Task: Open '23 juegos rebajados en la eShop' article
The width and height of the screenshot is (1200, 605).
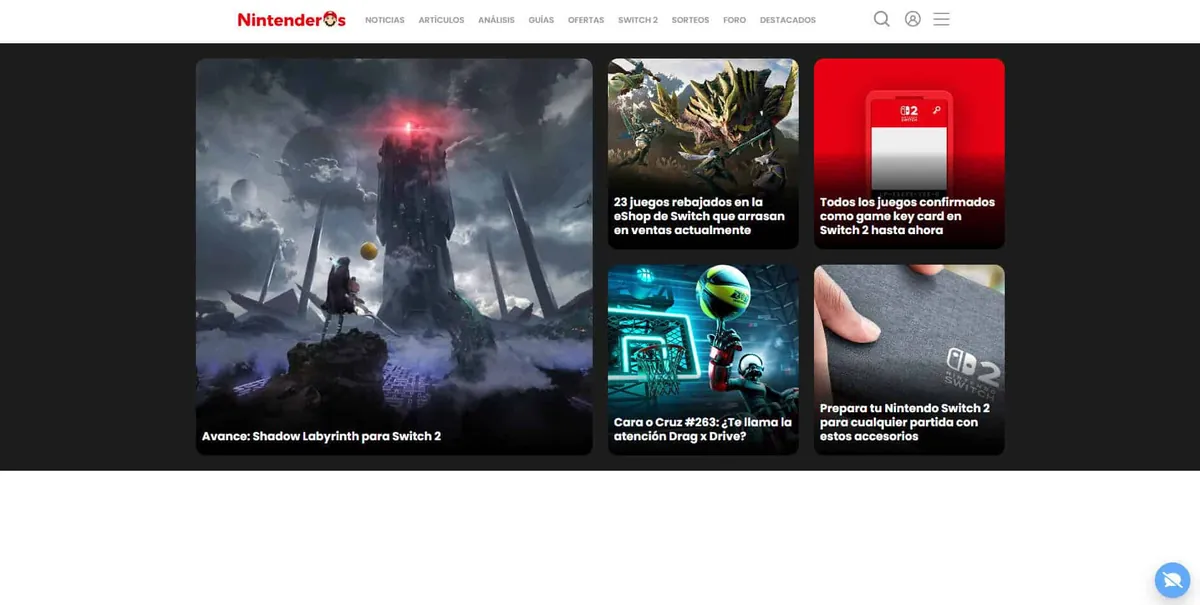Action: (699, 216)
